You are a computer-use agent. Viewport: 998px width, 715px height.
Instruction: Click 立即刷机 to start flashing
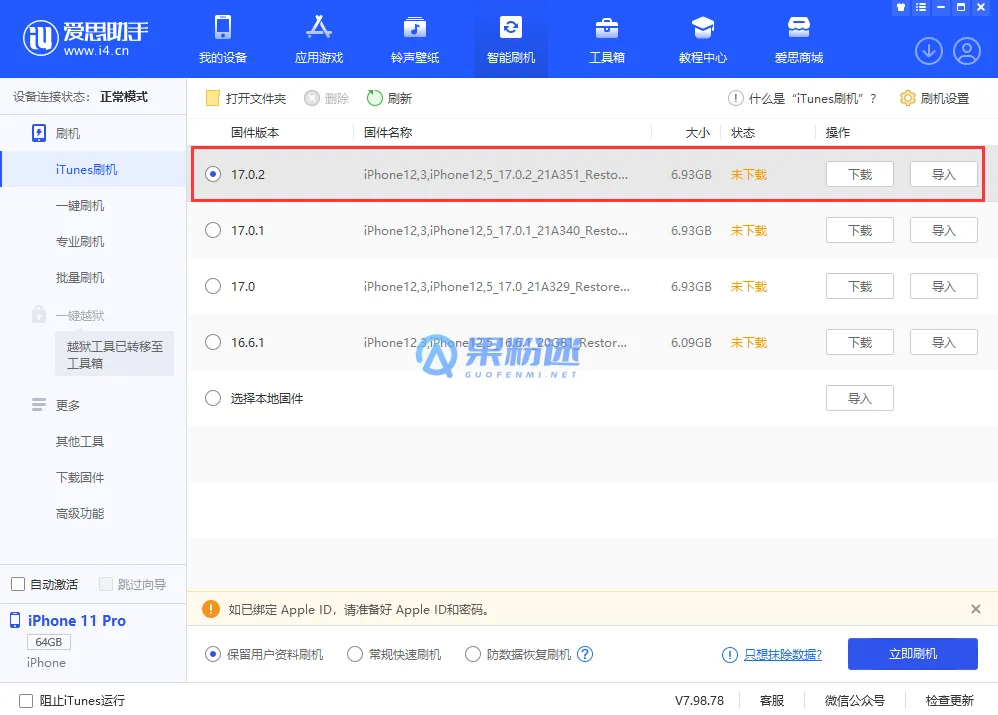[912, 653]
